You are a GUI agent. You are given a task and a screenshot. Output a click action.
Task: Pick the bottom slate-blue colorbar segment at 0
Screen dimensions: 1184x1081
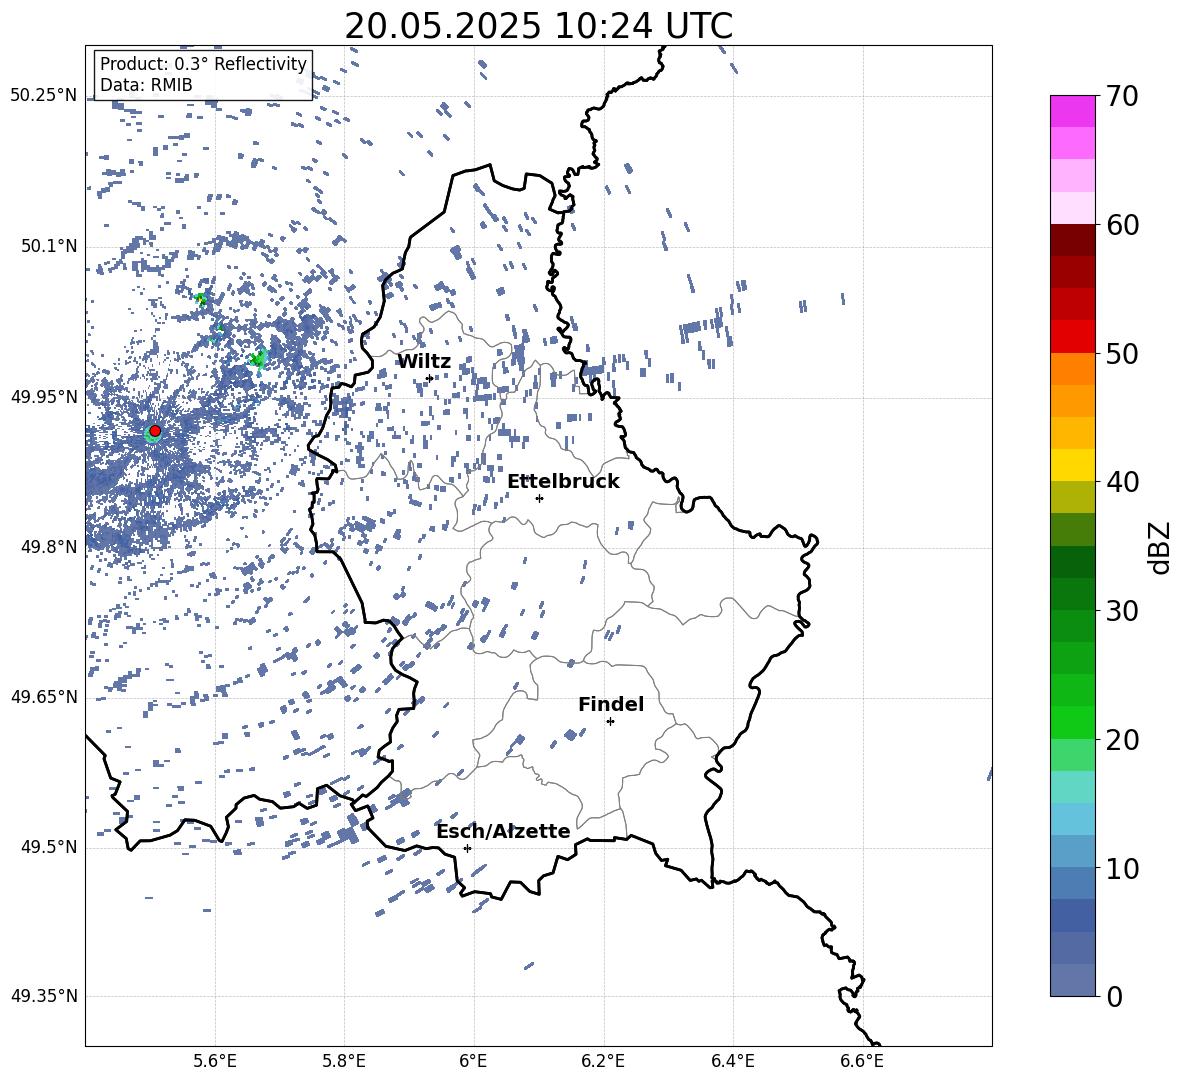[x=1073, y=980]
